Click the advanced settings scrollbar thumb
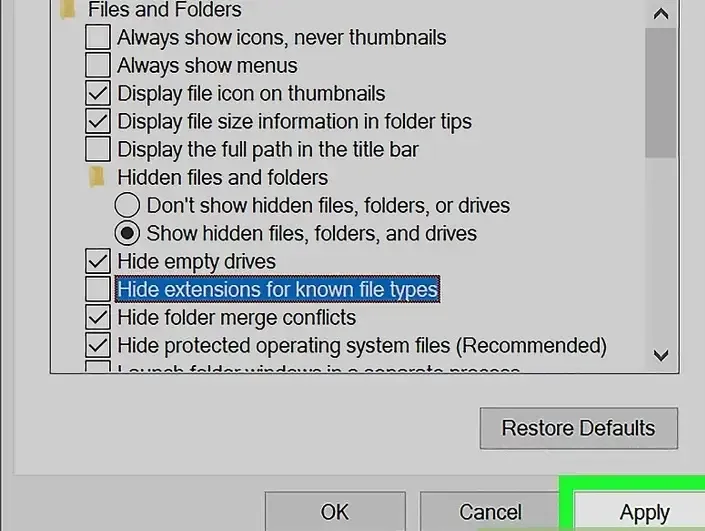 (x=660, y=93)
